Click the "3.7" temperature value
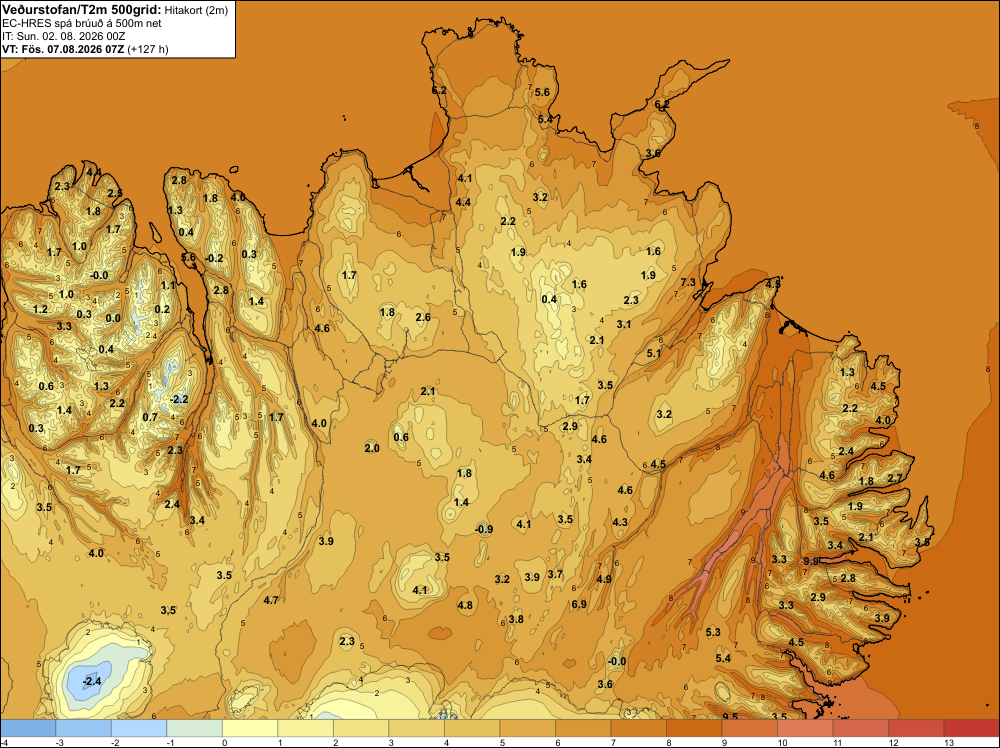The height and width of the screenshot is (748, 1000). click(x=555, y=575)
